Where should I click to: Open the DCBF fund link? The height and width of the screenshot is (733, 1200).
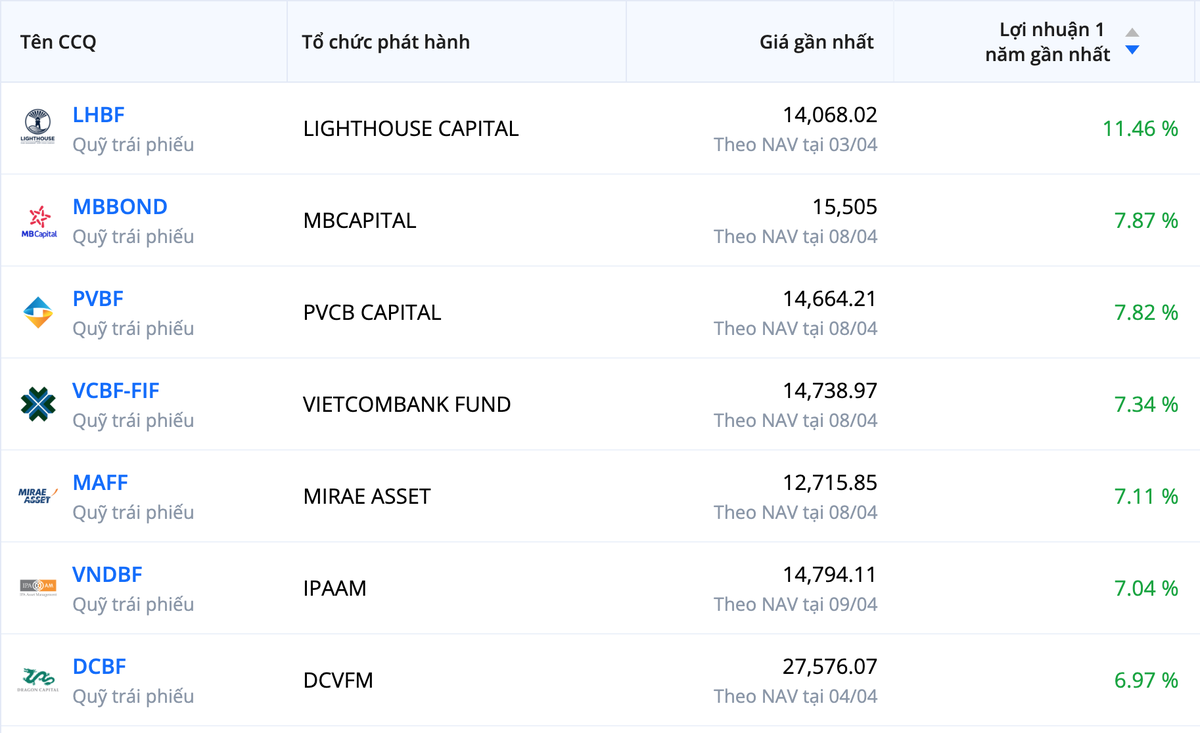(99, 667)
